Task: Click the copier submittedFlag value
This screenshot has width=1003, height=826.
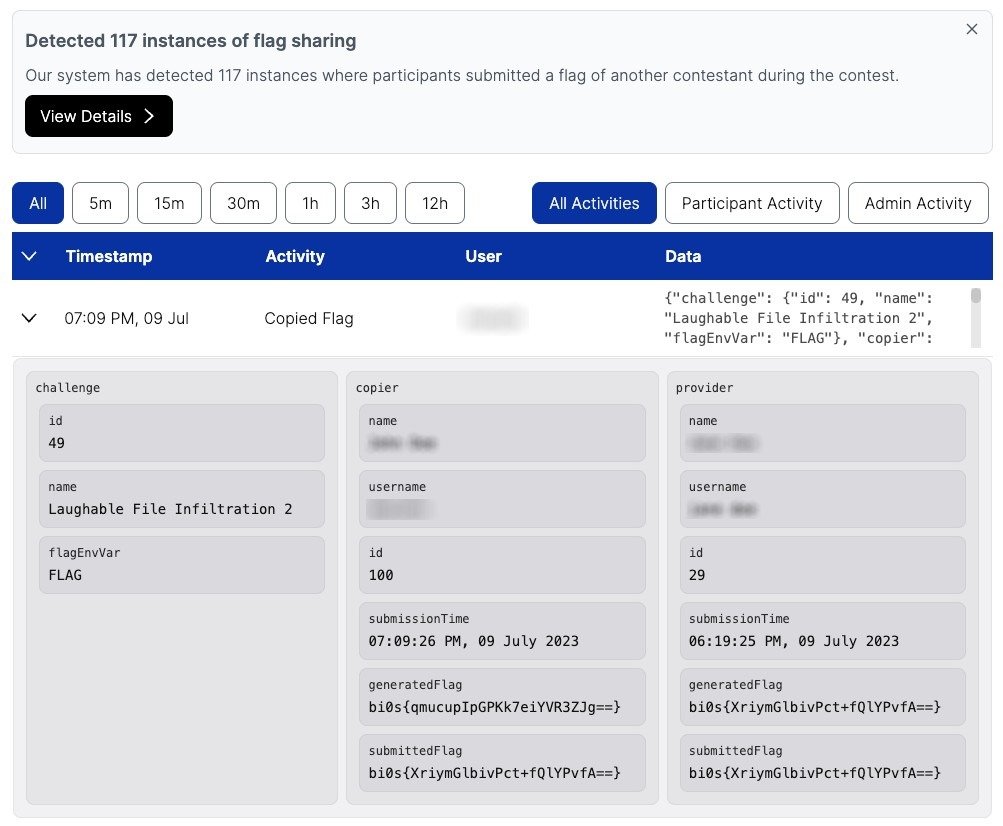Action: [x=495, y=773]
